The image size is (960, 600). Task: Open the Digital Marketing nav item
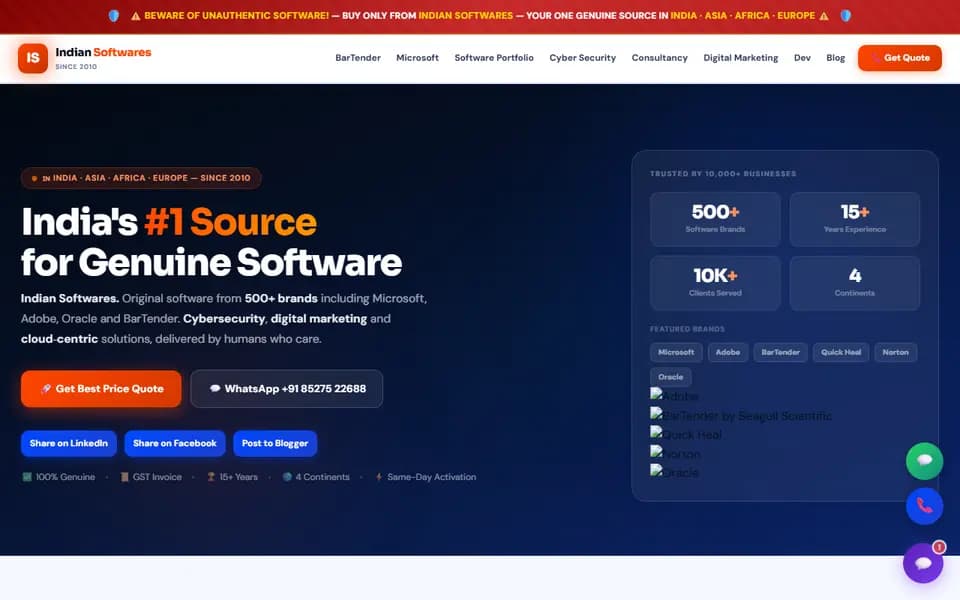(741, 58)
